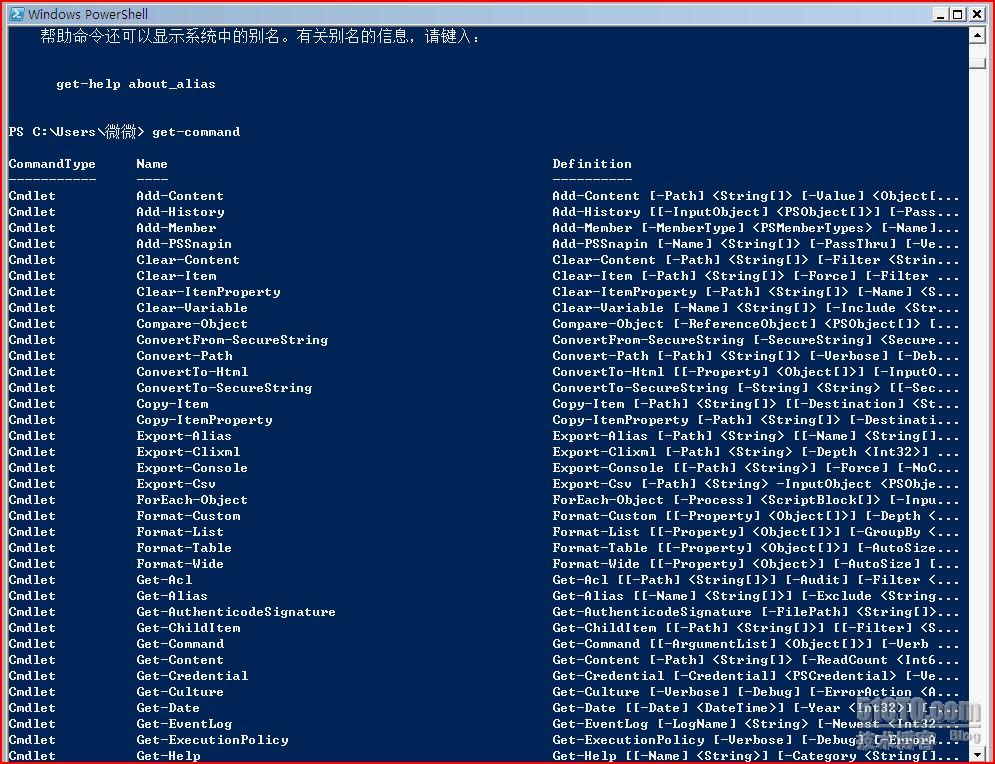Click ConvertFrom-SecureString in the Name column

[232, 339]
